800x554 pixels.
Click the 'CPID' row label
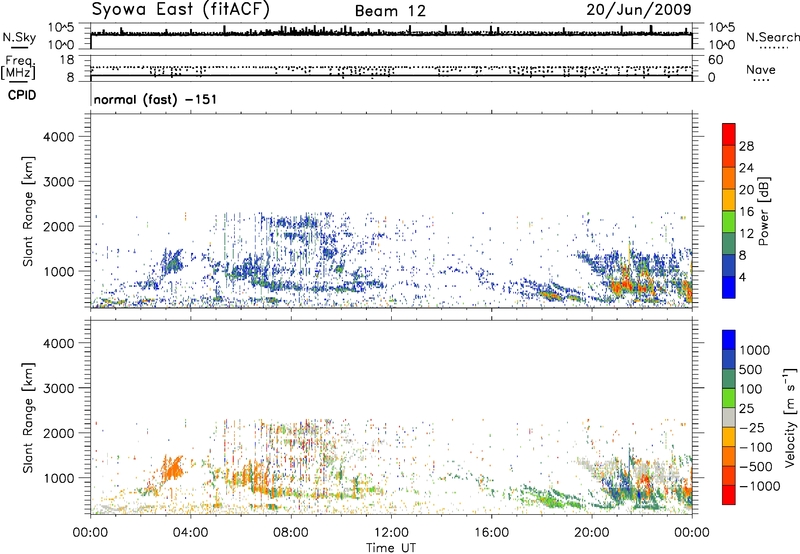click(22, 95)
